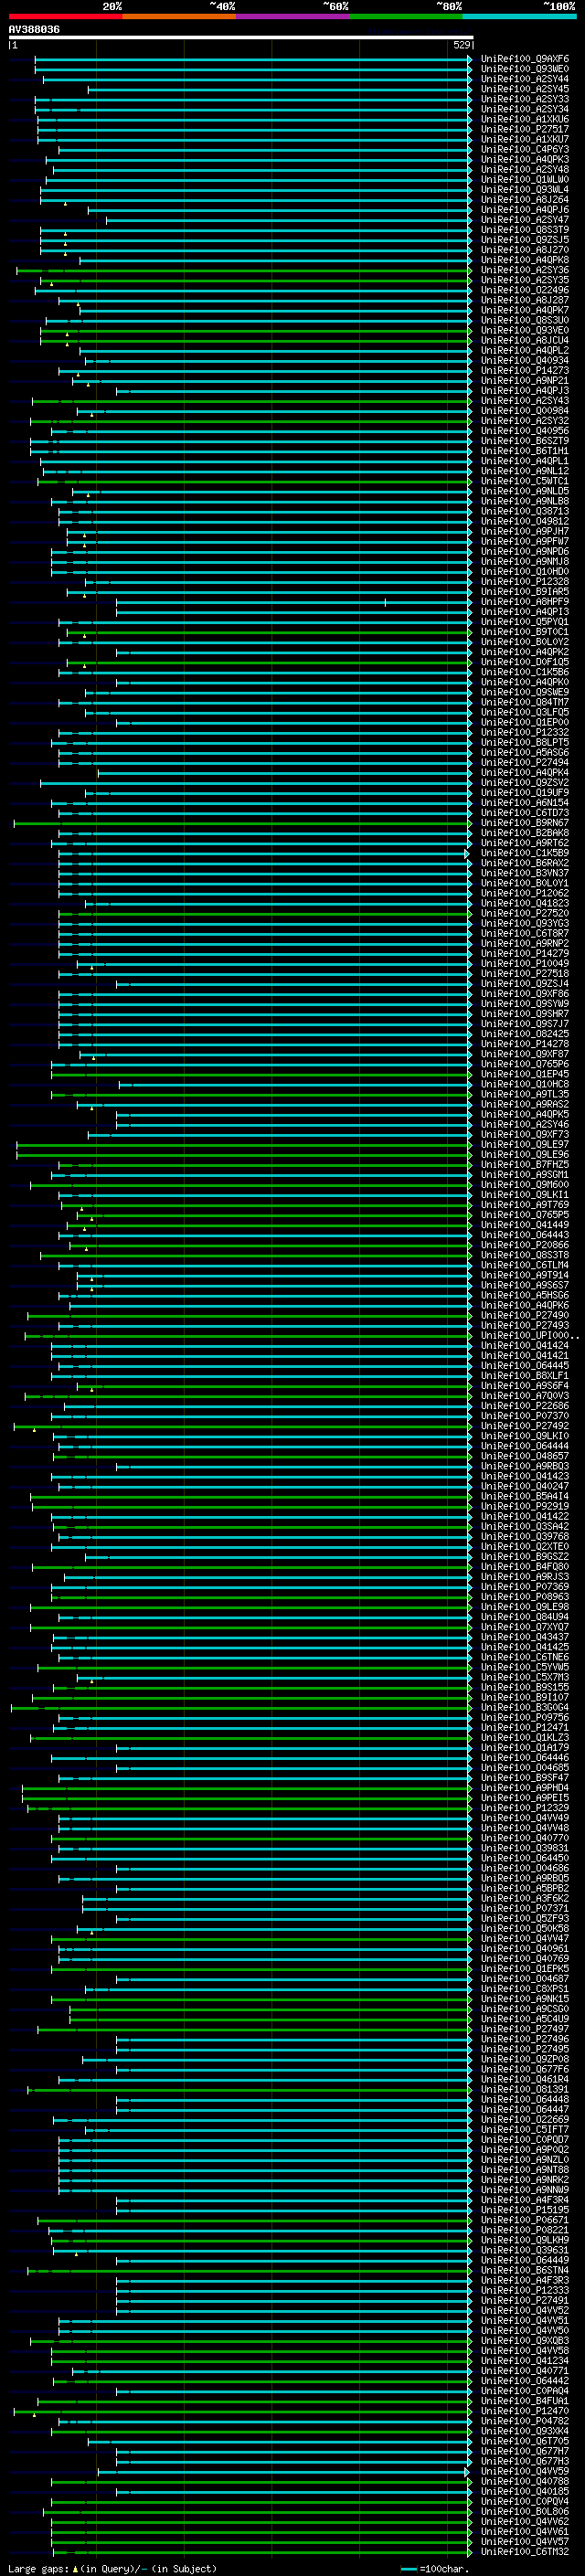The image size is (585, 2576).
Task: Click the cyan ~100% identity color bar
Action: [x=519, y=16]
